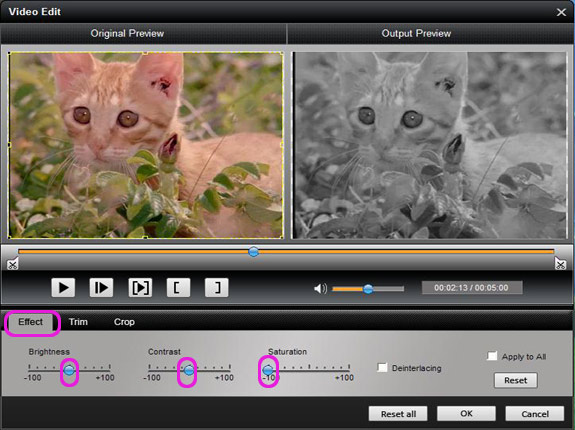Viewport: 575px width, 430px height.
Task: Mute audio via the speaker icon
Action: click(320, 288)
